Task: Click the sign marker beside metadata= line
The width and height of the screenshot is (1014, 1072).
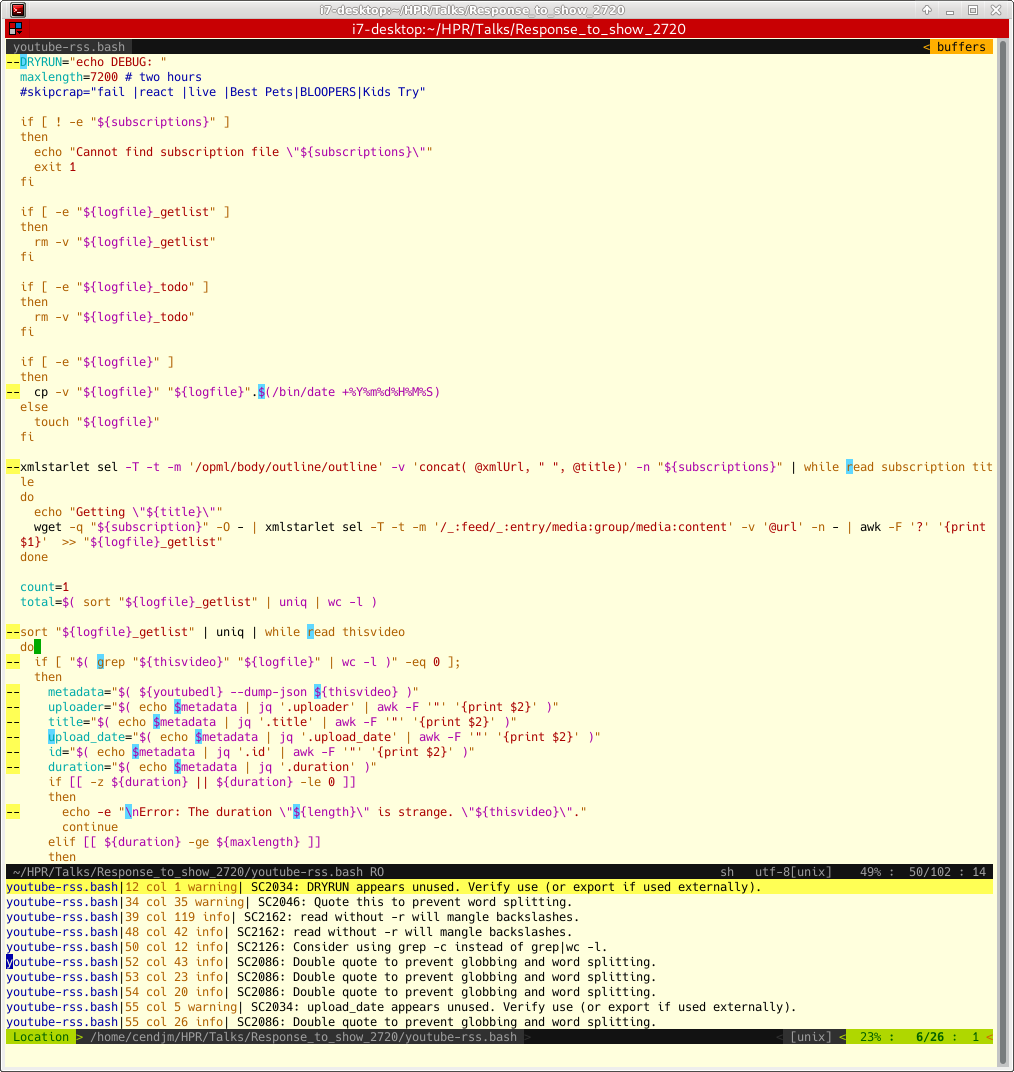Action: coord(13,692)
